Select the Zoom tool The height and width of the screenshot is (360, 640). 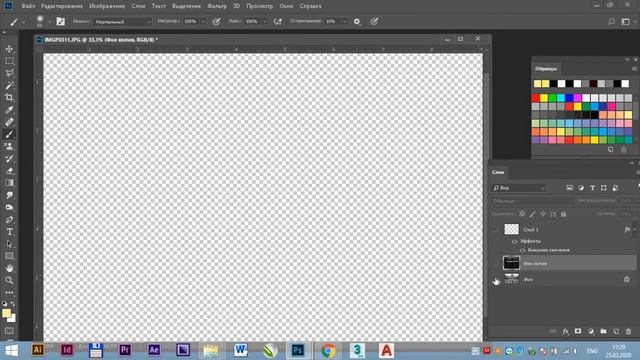coord(9,280)
